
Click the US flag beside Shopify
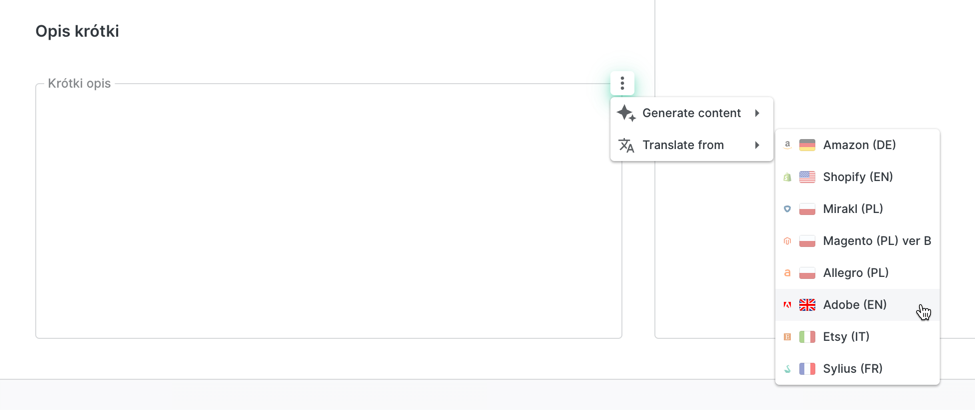point(807,177)
